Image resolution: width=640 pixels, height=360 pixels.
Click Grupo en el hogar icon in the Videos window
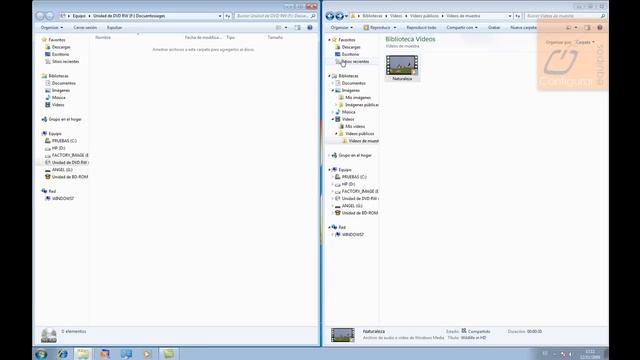pyautogui.click(x=334, y=156)
